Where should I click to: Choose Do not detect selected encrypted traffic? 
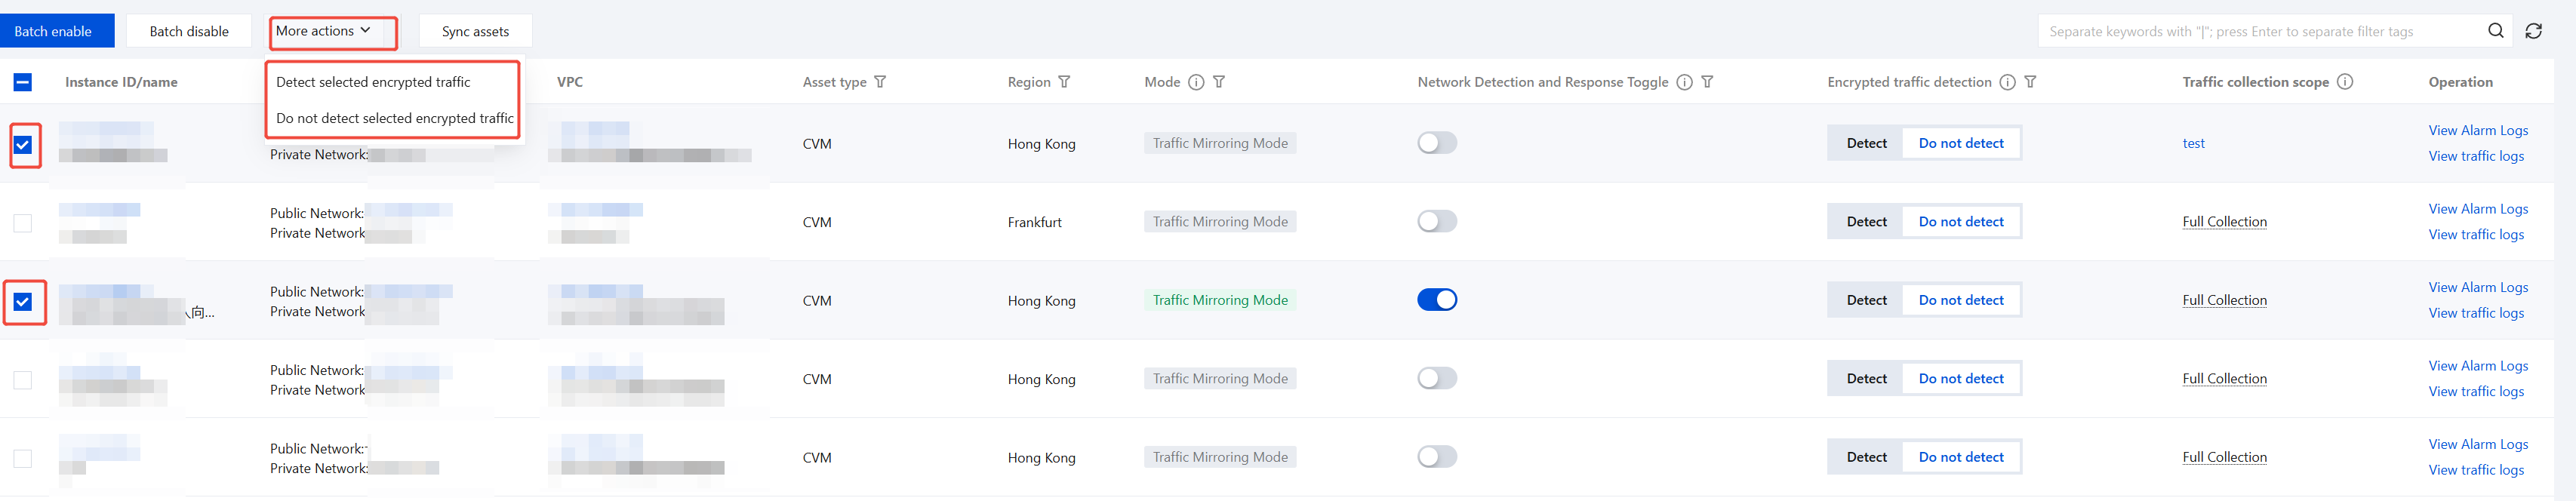(394, 118)
